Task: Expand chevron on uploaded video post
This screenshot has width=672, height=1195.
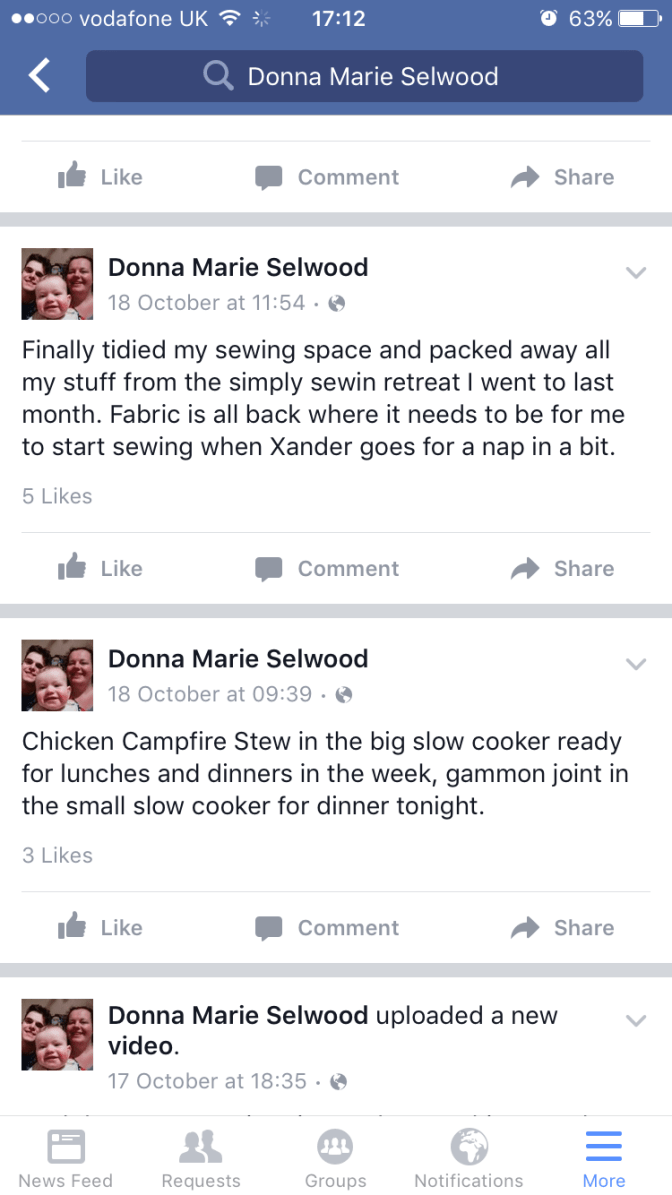Action: [636, 1020]
